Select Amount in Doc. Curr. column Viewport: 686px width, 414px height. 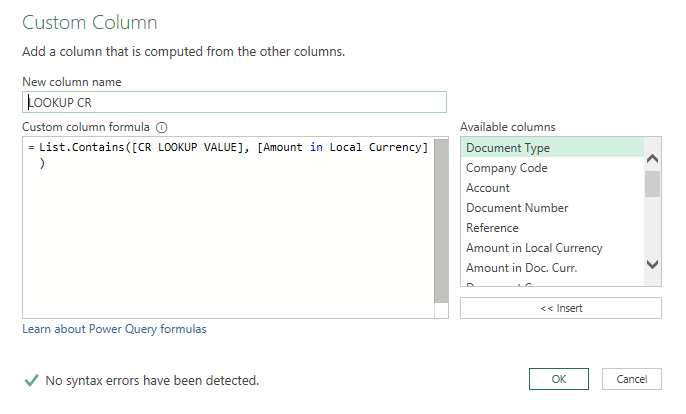[552, 267]
